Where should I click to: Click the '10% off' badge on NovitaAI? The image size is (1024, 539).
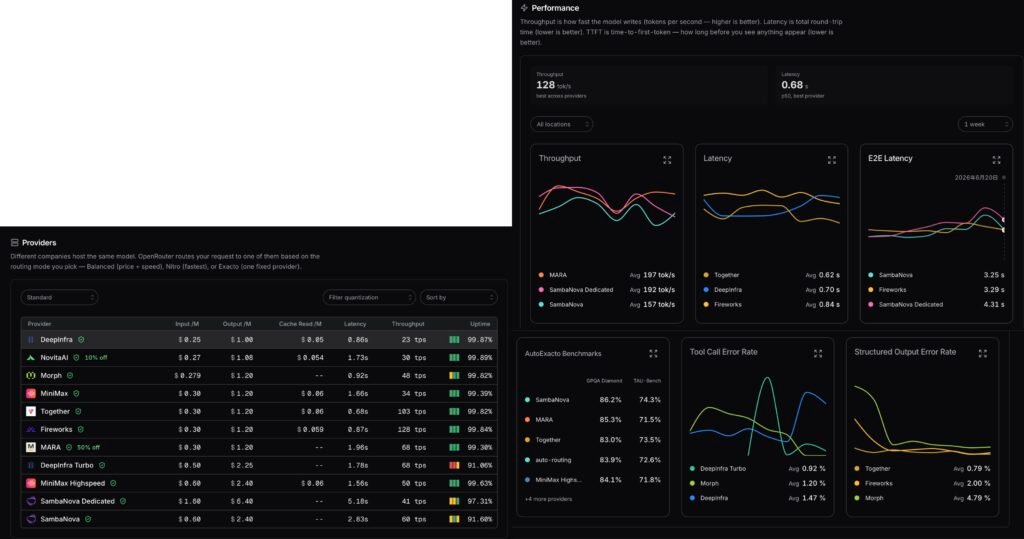96,358
